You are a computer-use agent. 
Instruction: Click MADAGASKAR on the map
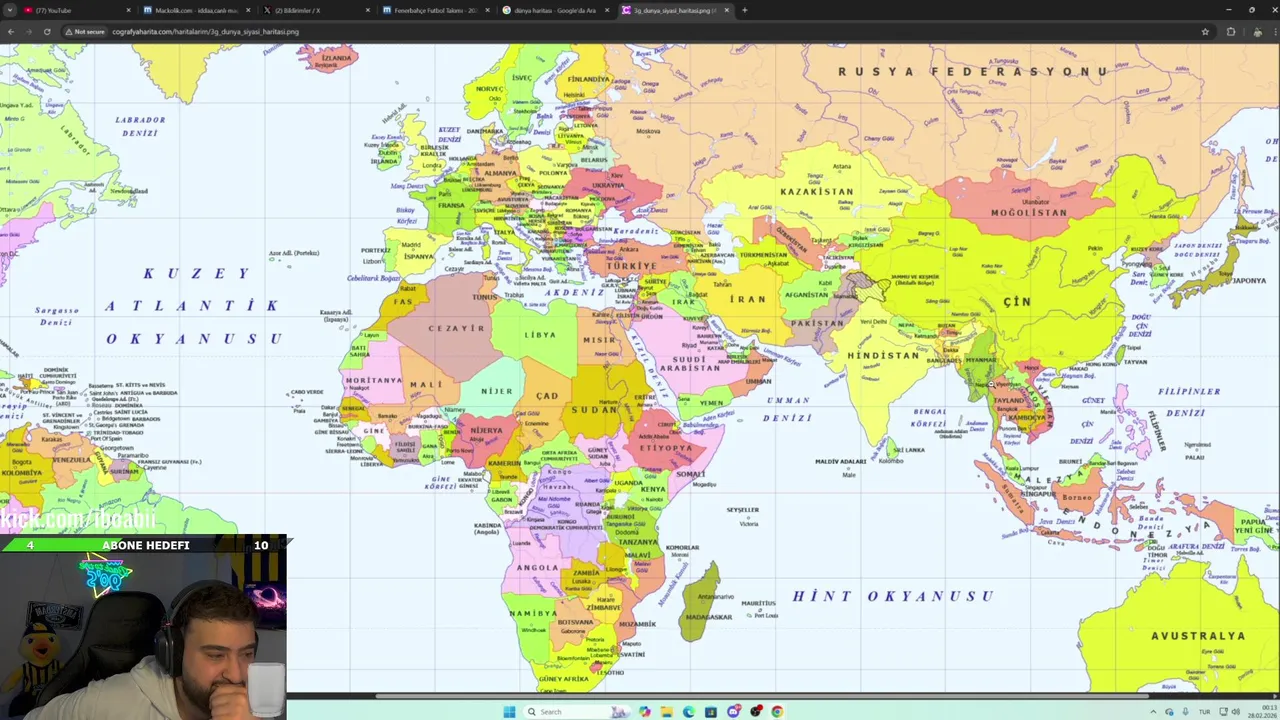tap(708, 617)
